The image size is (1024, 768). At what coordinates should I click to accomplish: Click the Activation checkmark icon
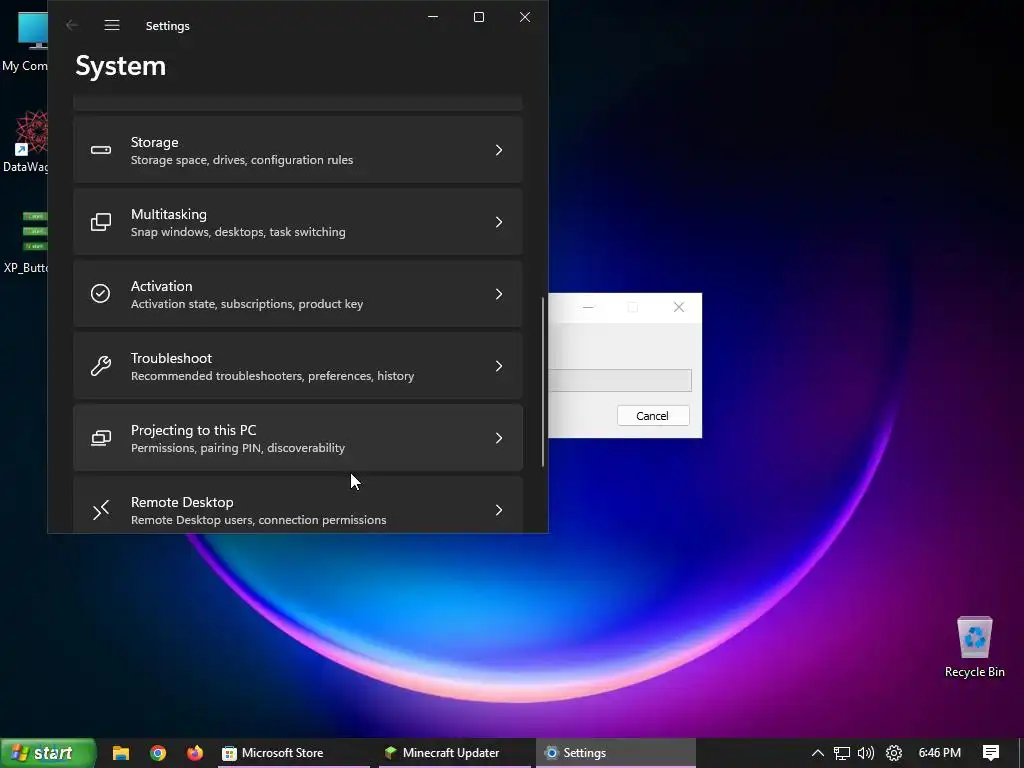tap(101, 294)
